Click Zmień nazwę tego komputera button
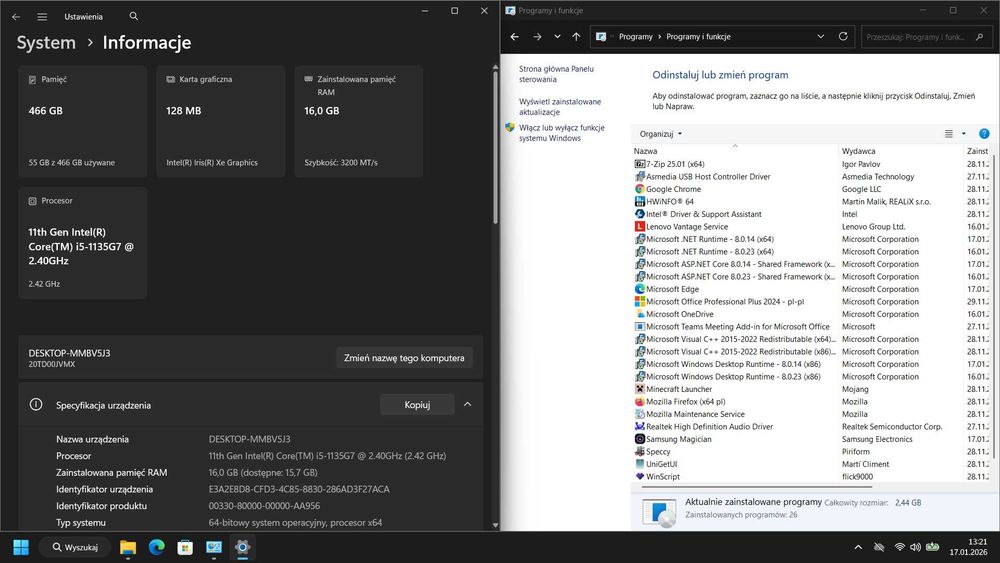The image size is (1000, 563). [x=404, y=358]
